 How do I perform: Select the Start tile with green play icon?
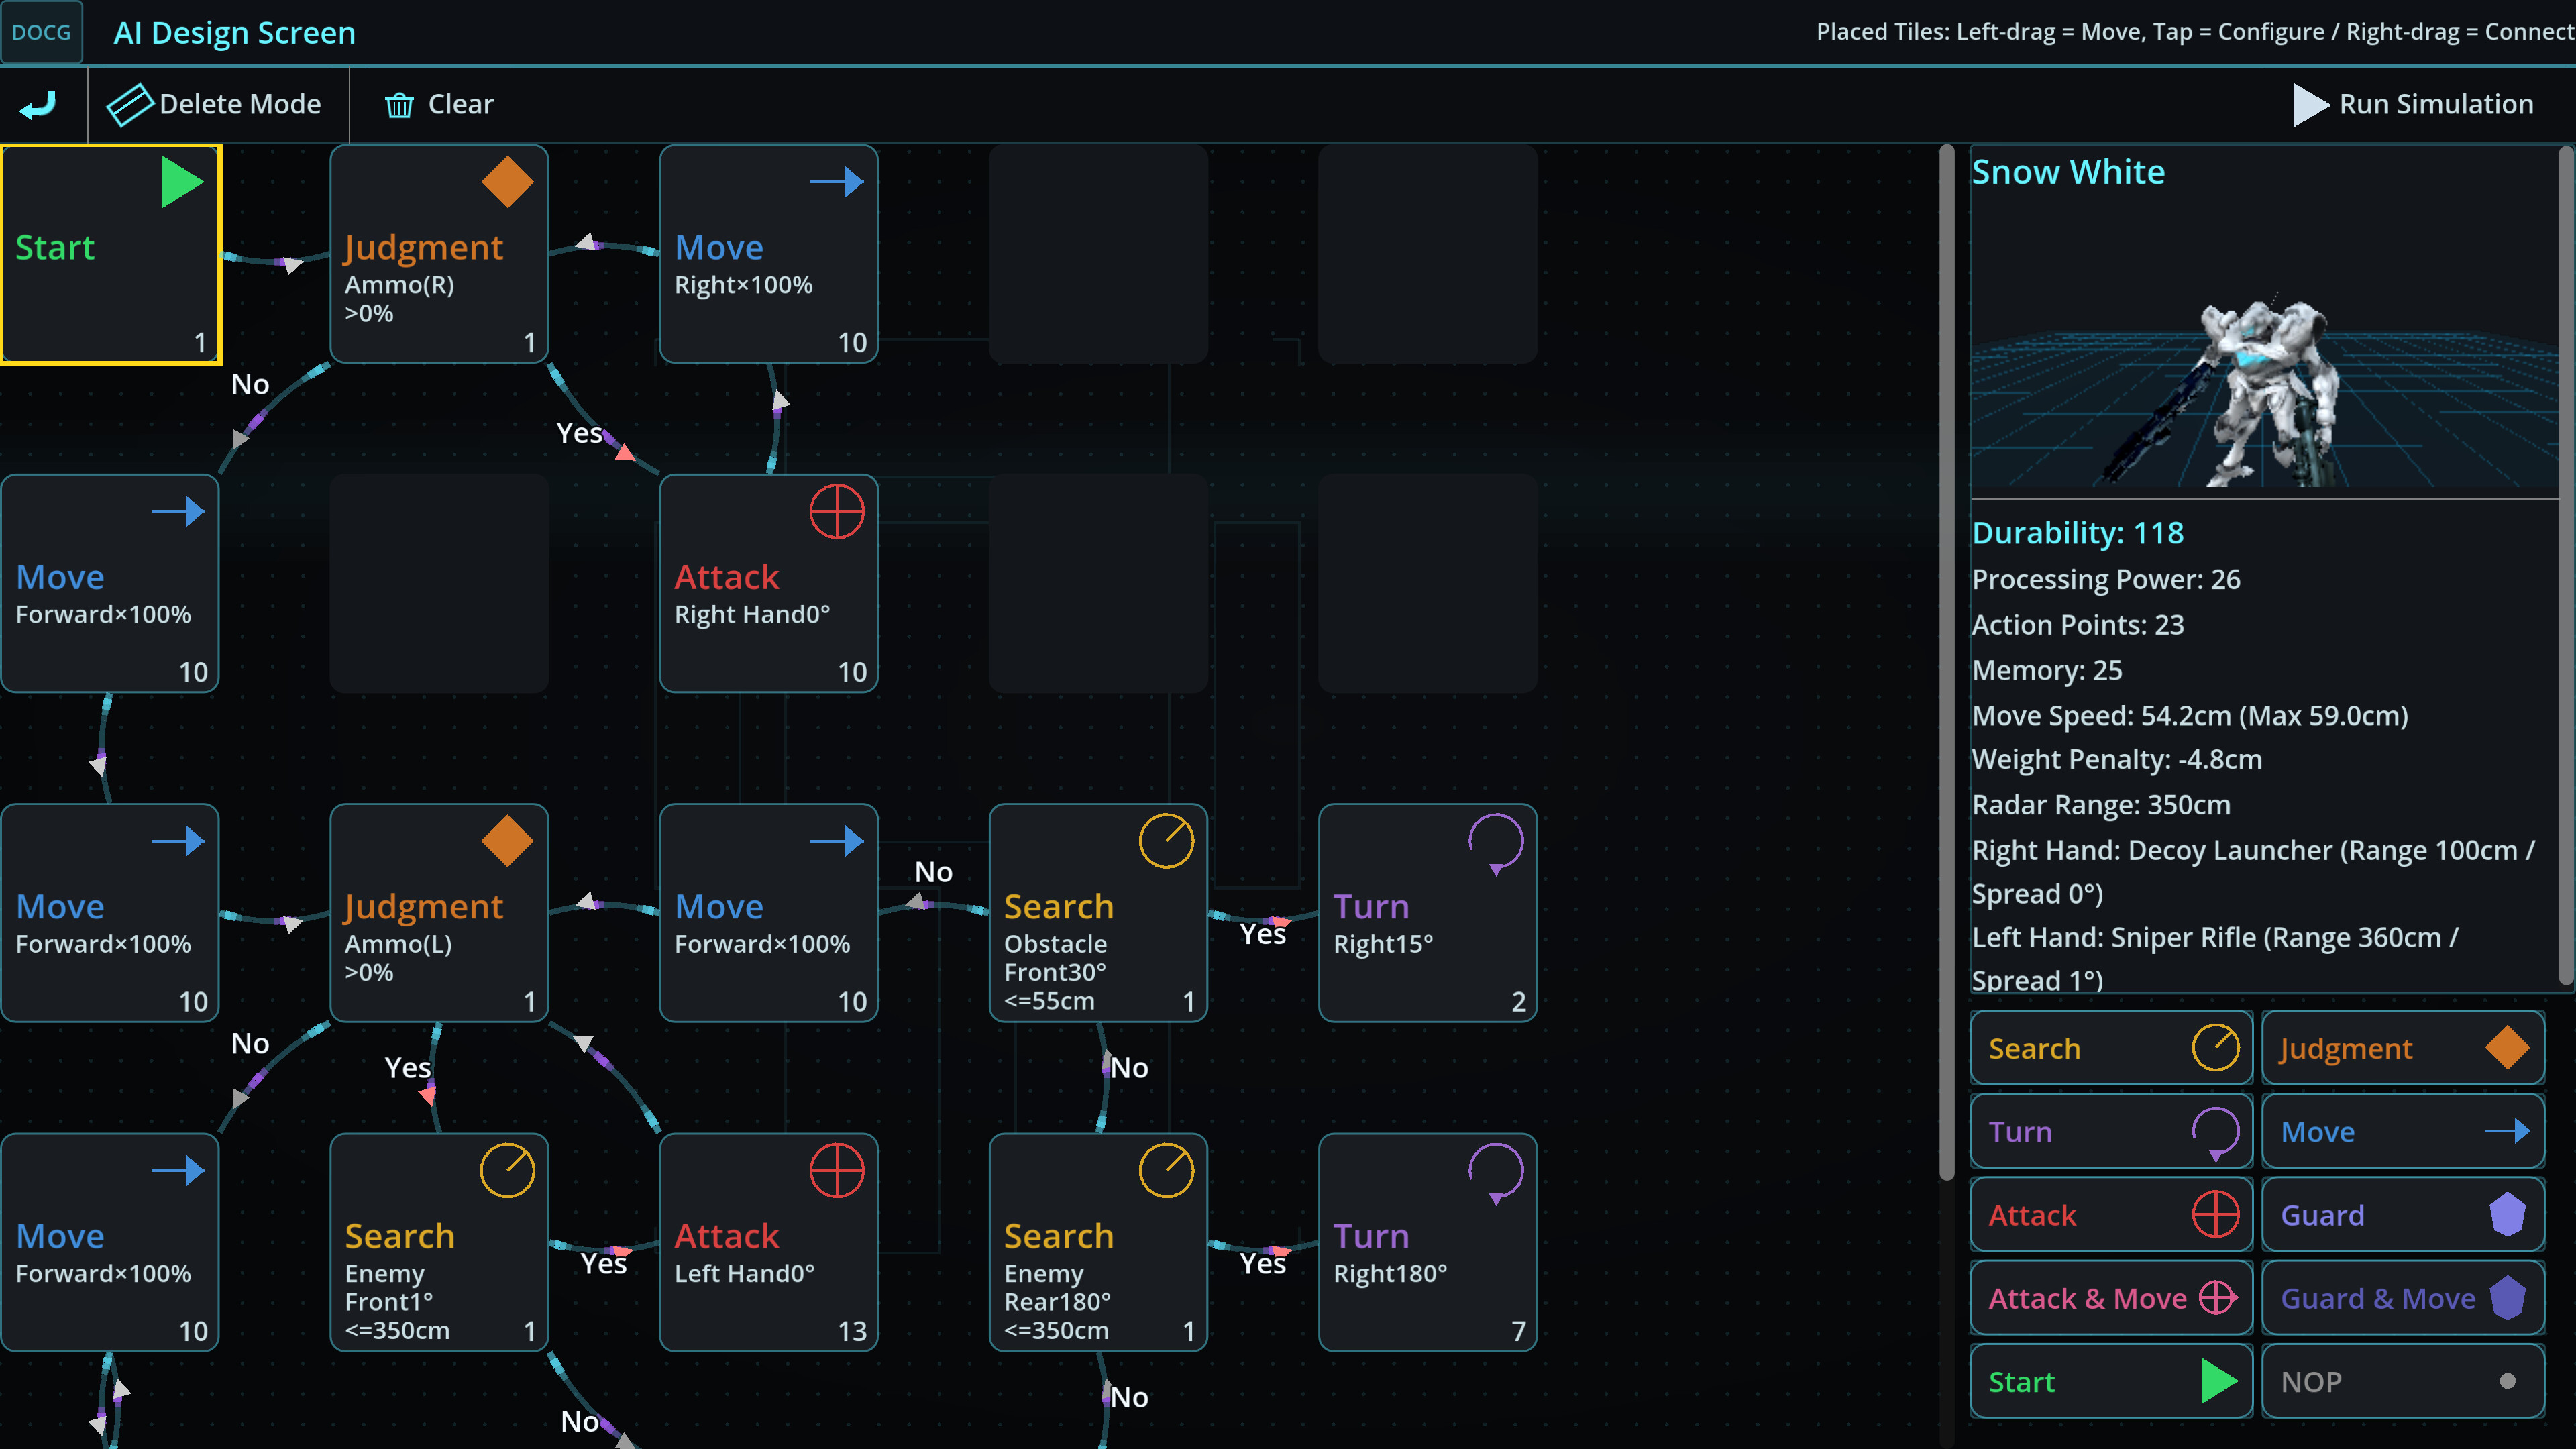[110, 254]
